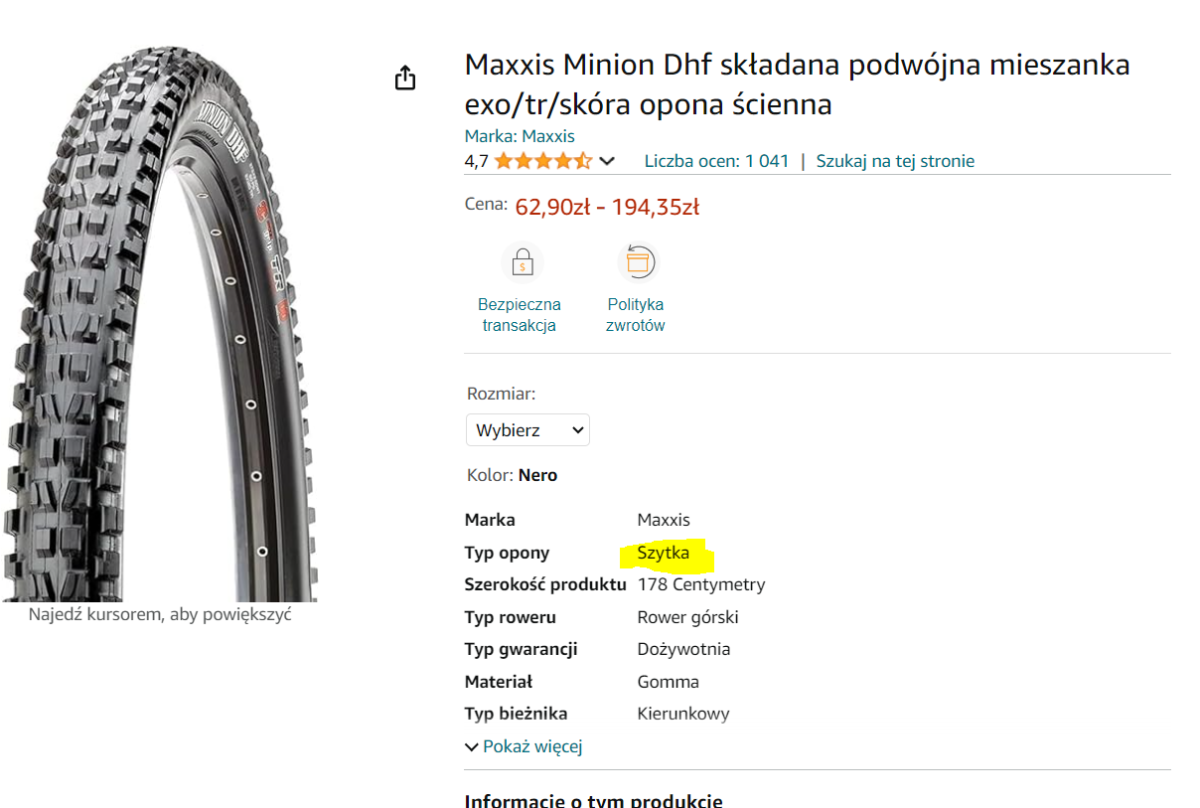The image size is (1200, 808).
Task: Expand the rating breakdown chevron
Action: point(607,161)
